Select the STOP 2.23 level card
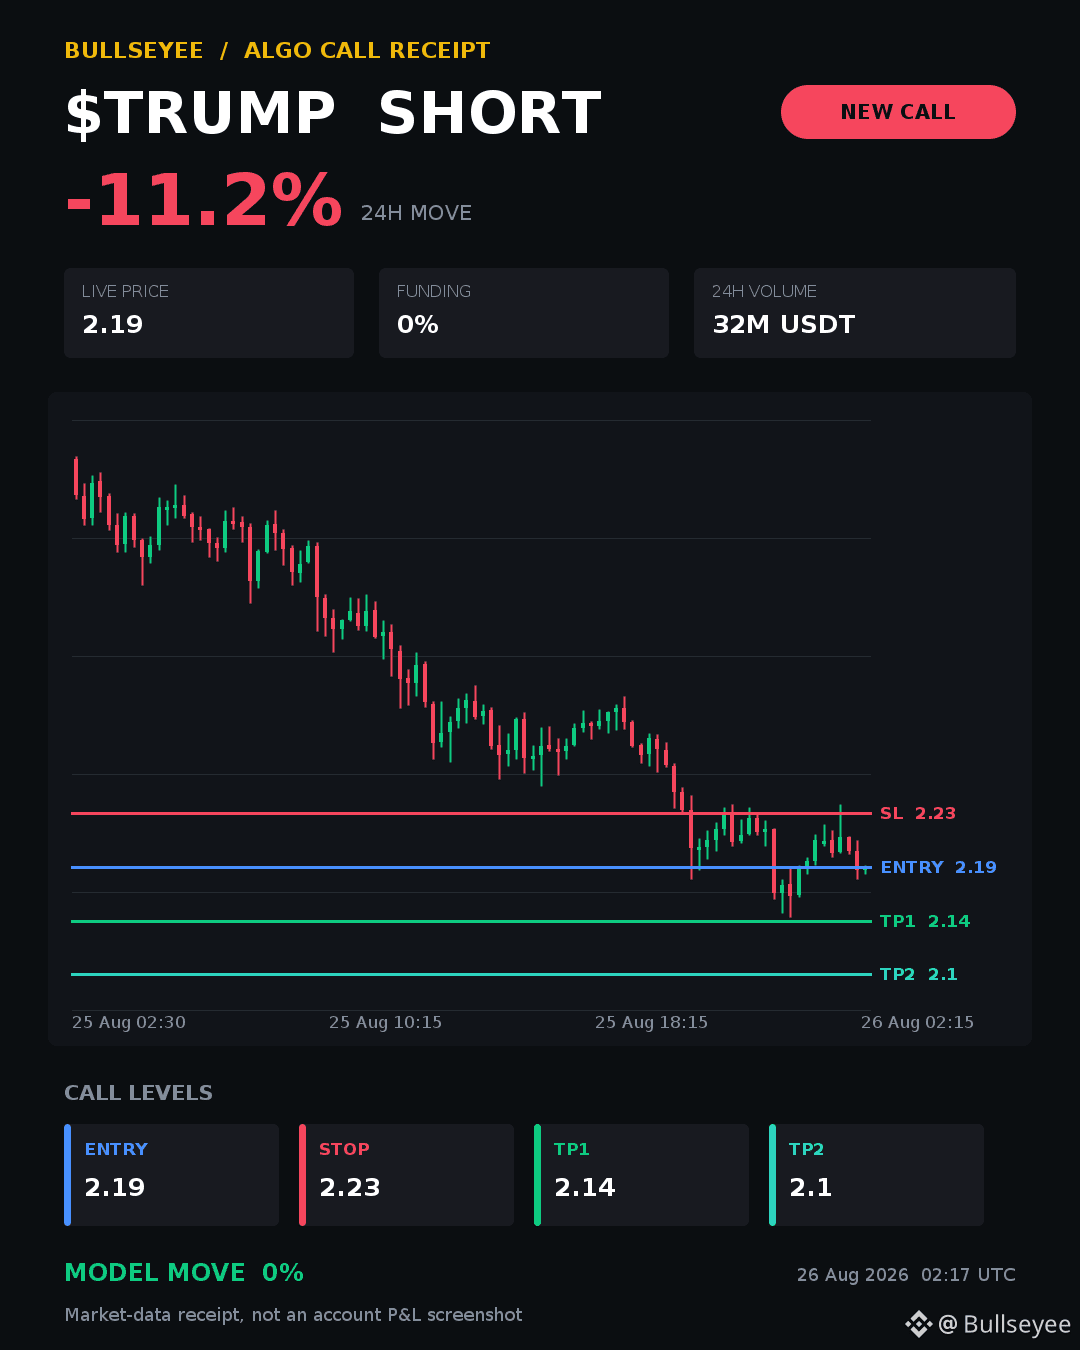The width and height of the screenshot is (1080, 1350). pos(406,1175)
